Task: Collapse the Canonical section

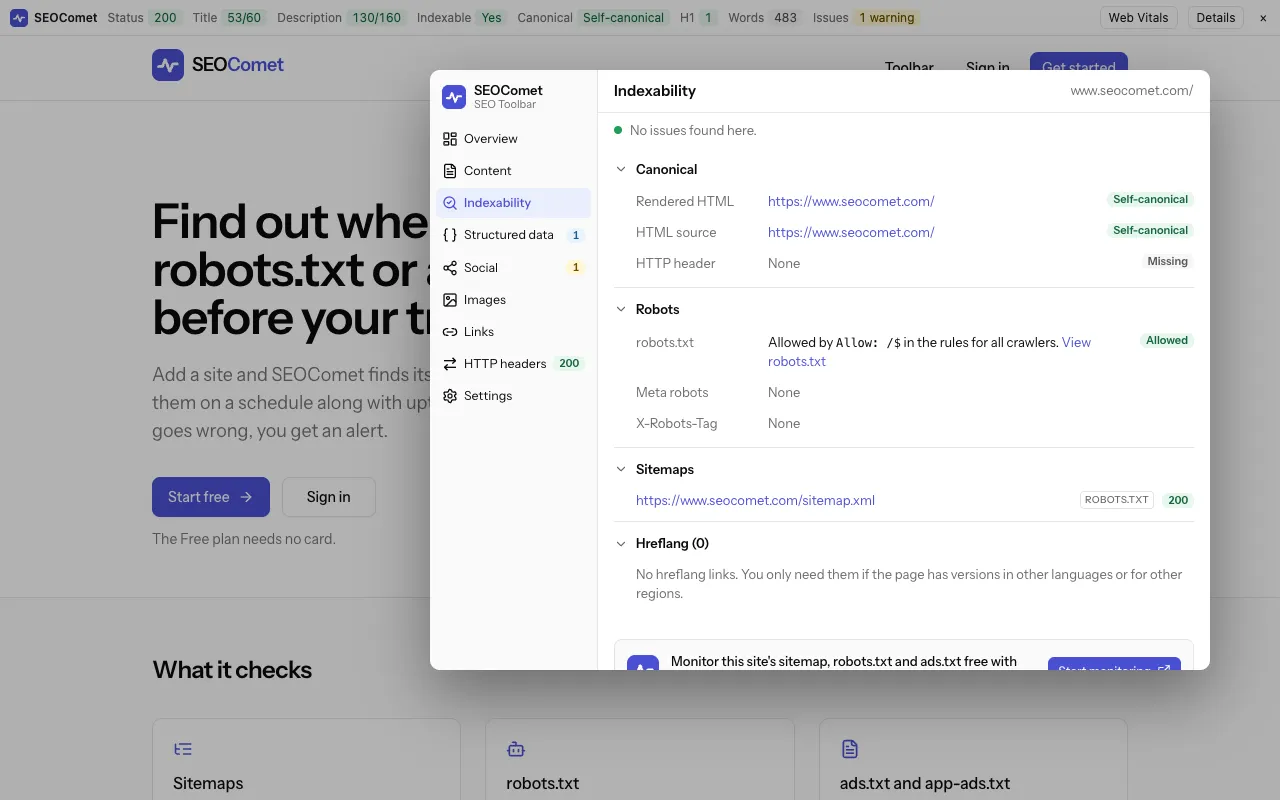Action: click(x=621, y=169)
